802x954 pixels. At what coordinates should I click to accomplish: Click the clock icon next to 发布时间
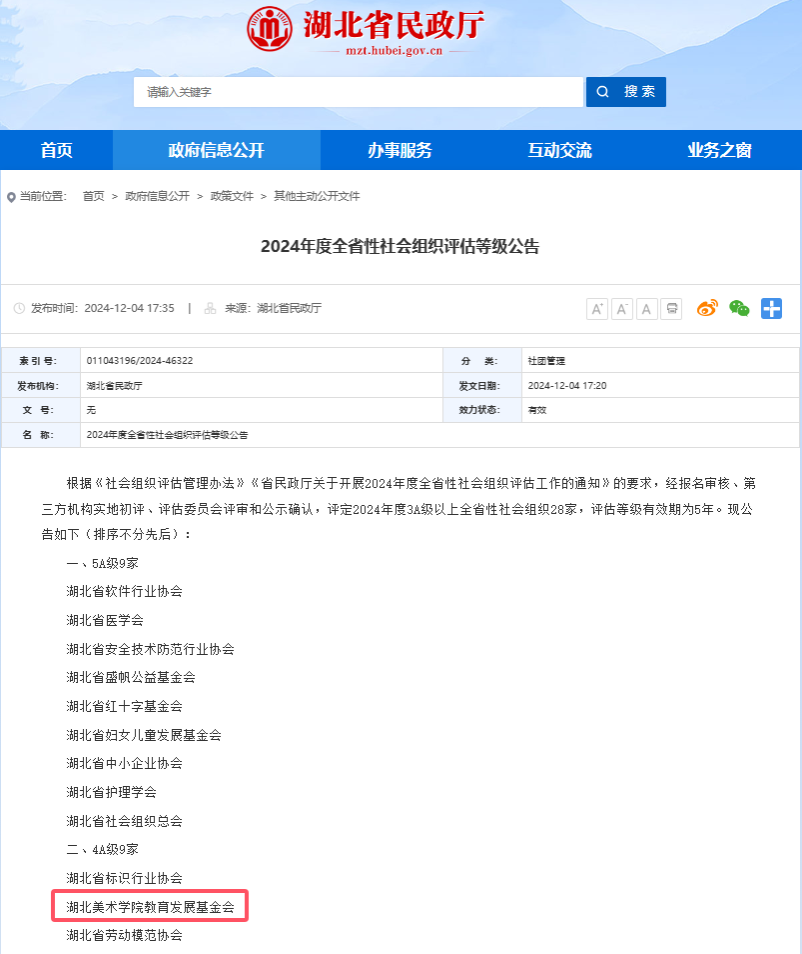19,308
